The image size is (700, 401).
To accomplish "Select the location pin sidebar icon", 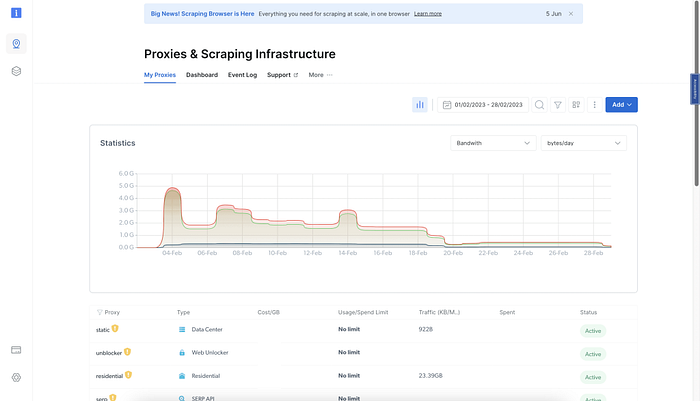I will [16, 44].
